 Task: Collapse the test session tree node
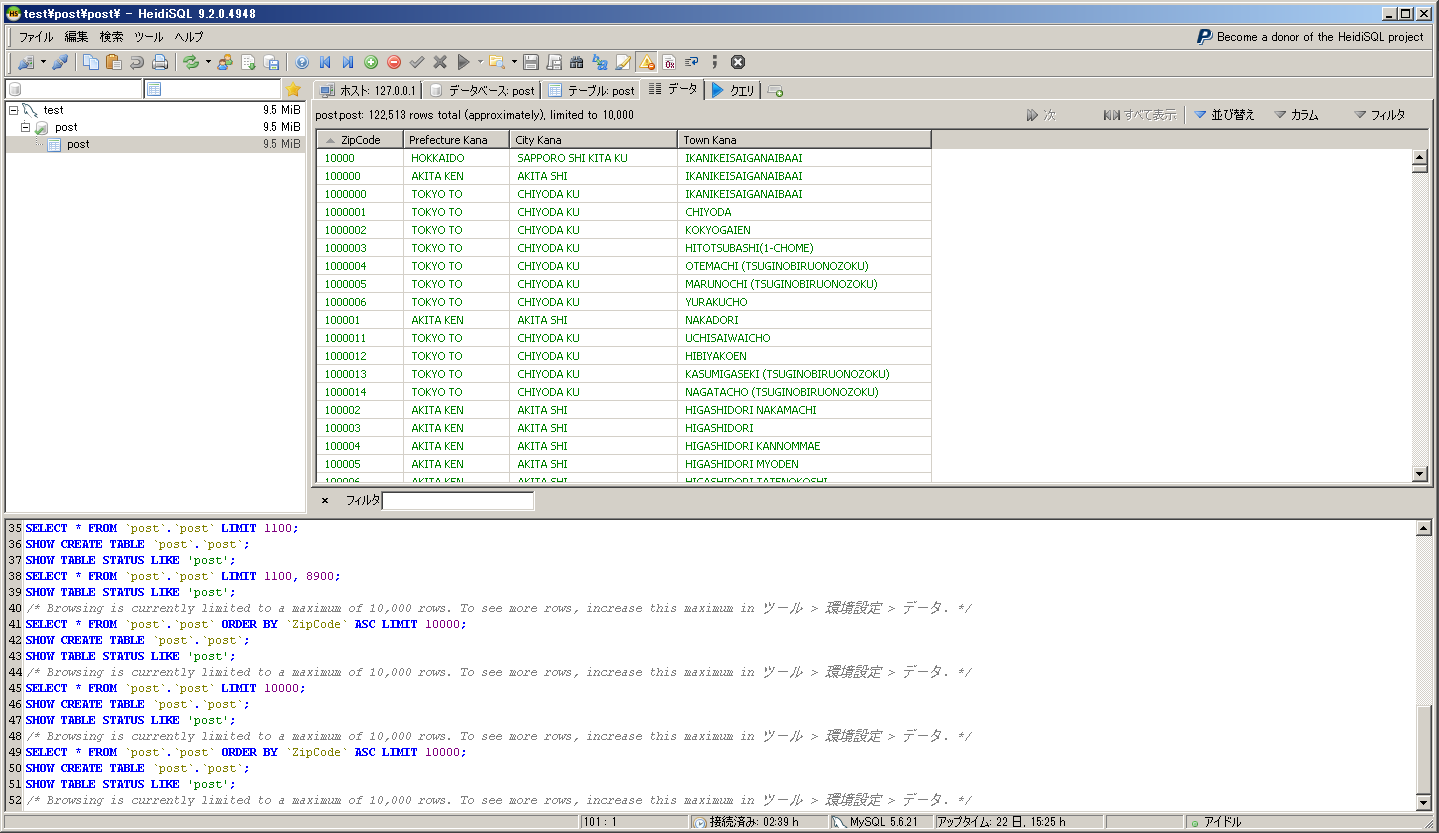coord(13,110)
